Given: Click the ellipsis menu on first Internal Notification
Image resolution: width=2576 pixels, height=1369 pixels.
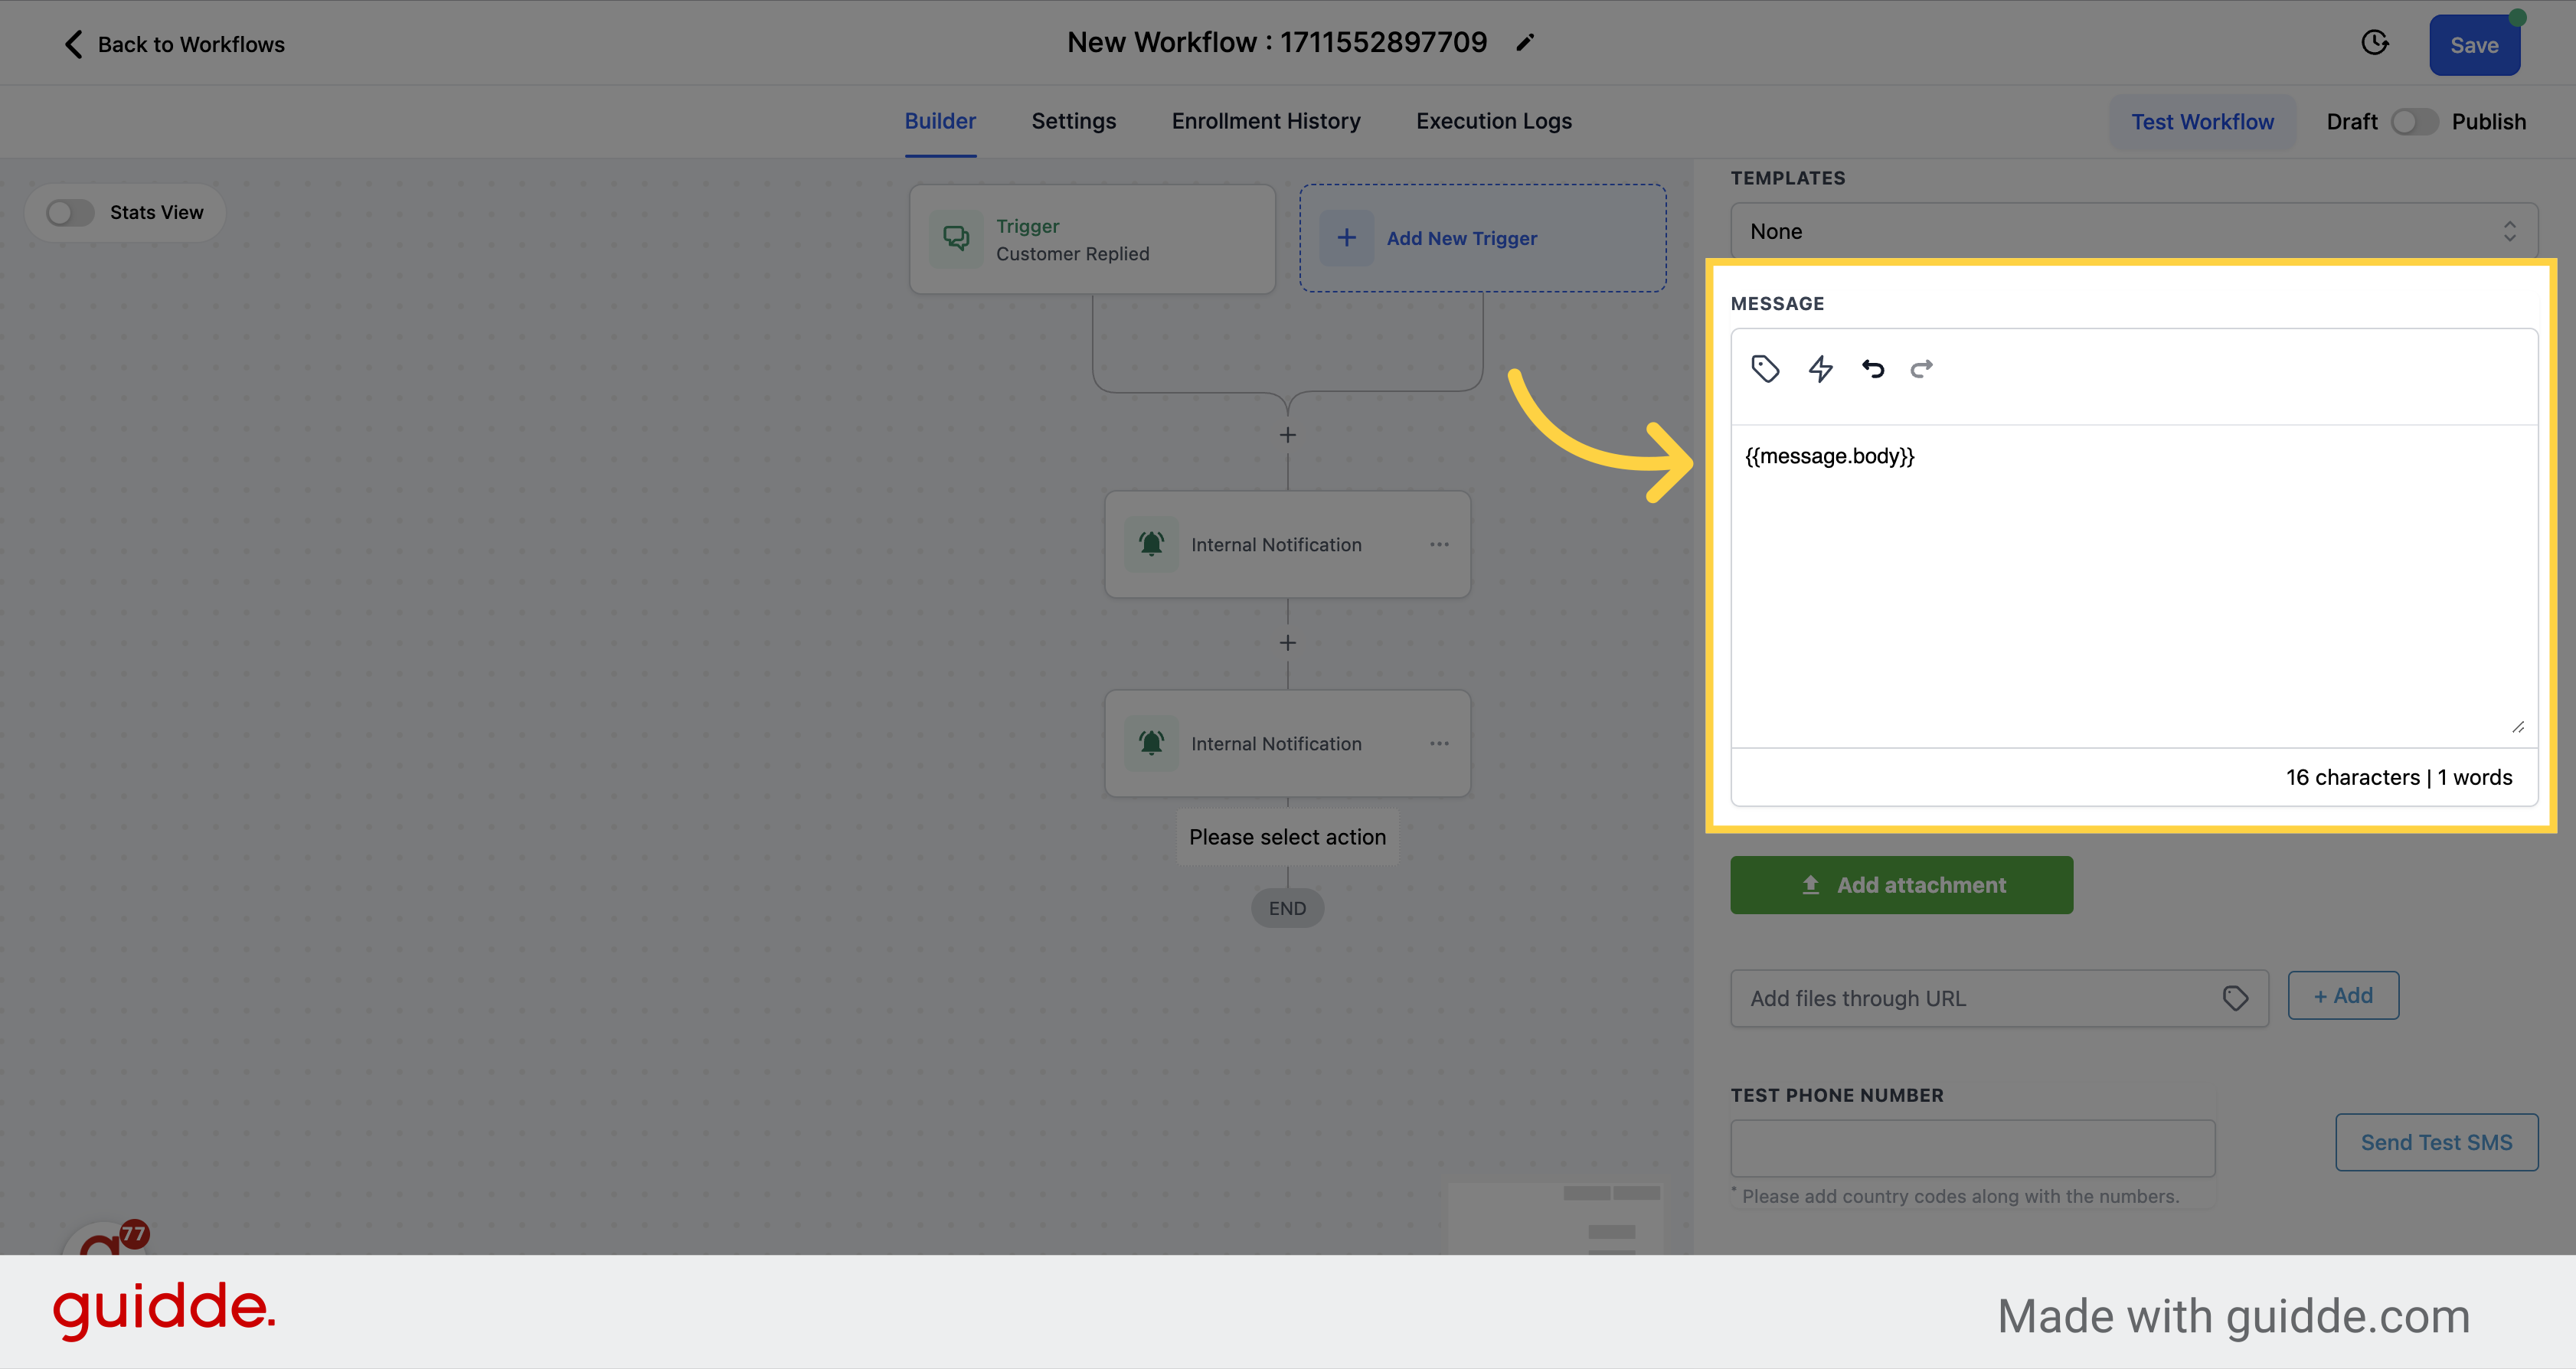Looking at the screenshot, I should click(1438, 543).
